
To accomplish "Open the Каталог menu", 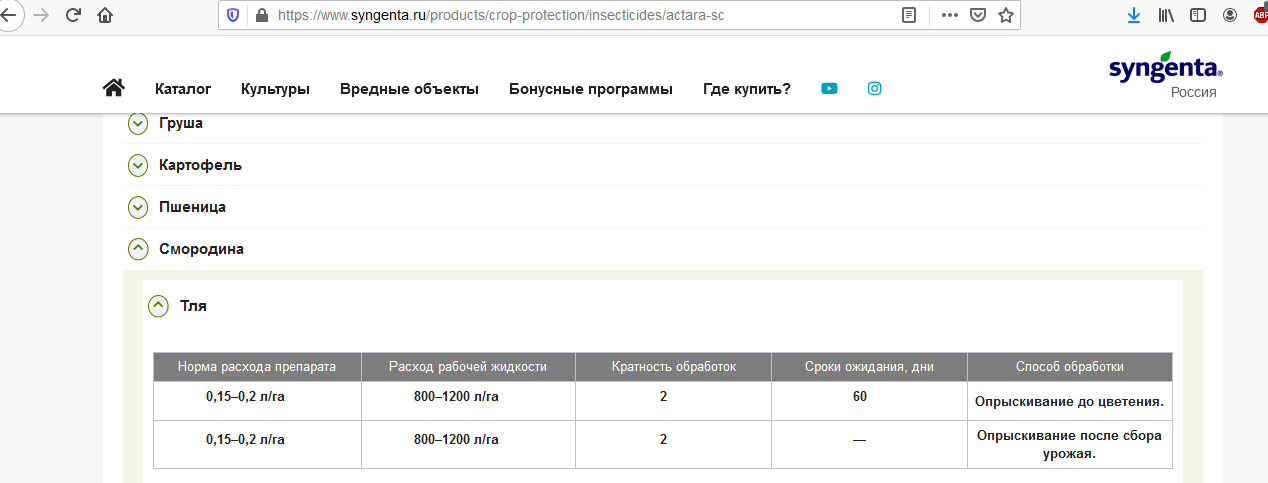I will [x=183, y=89].
